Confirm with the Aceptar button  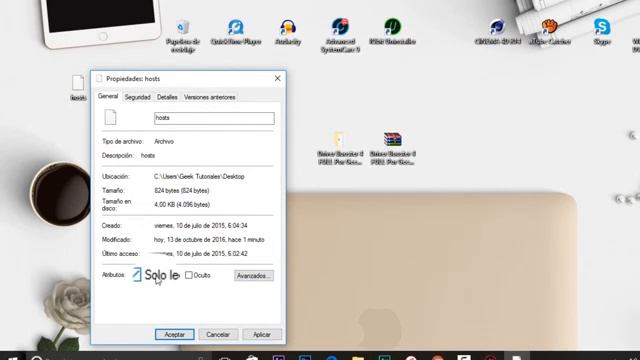pyautogui.click(x=175, y=334)
